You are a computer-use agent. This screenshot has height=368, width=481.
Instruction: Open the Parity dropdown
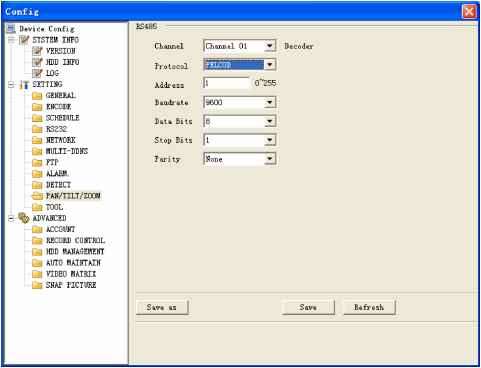pyautogui.click(x=270, y=159)
